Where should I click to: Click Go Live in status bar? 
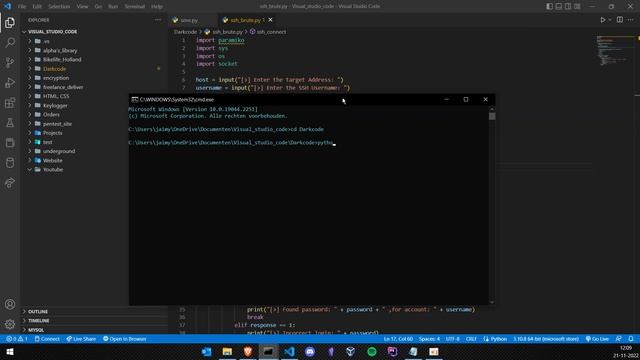coord(597,339)
